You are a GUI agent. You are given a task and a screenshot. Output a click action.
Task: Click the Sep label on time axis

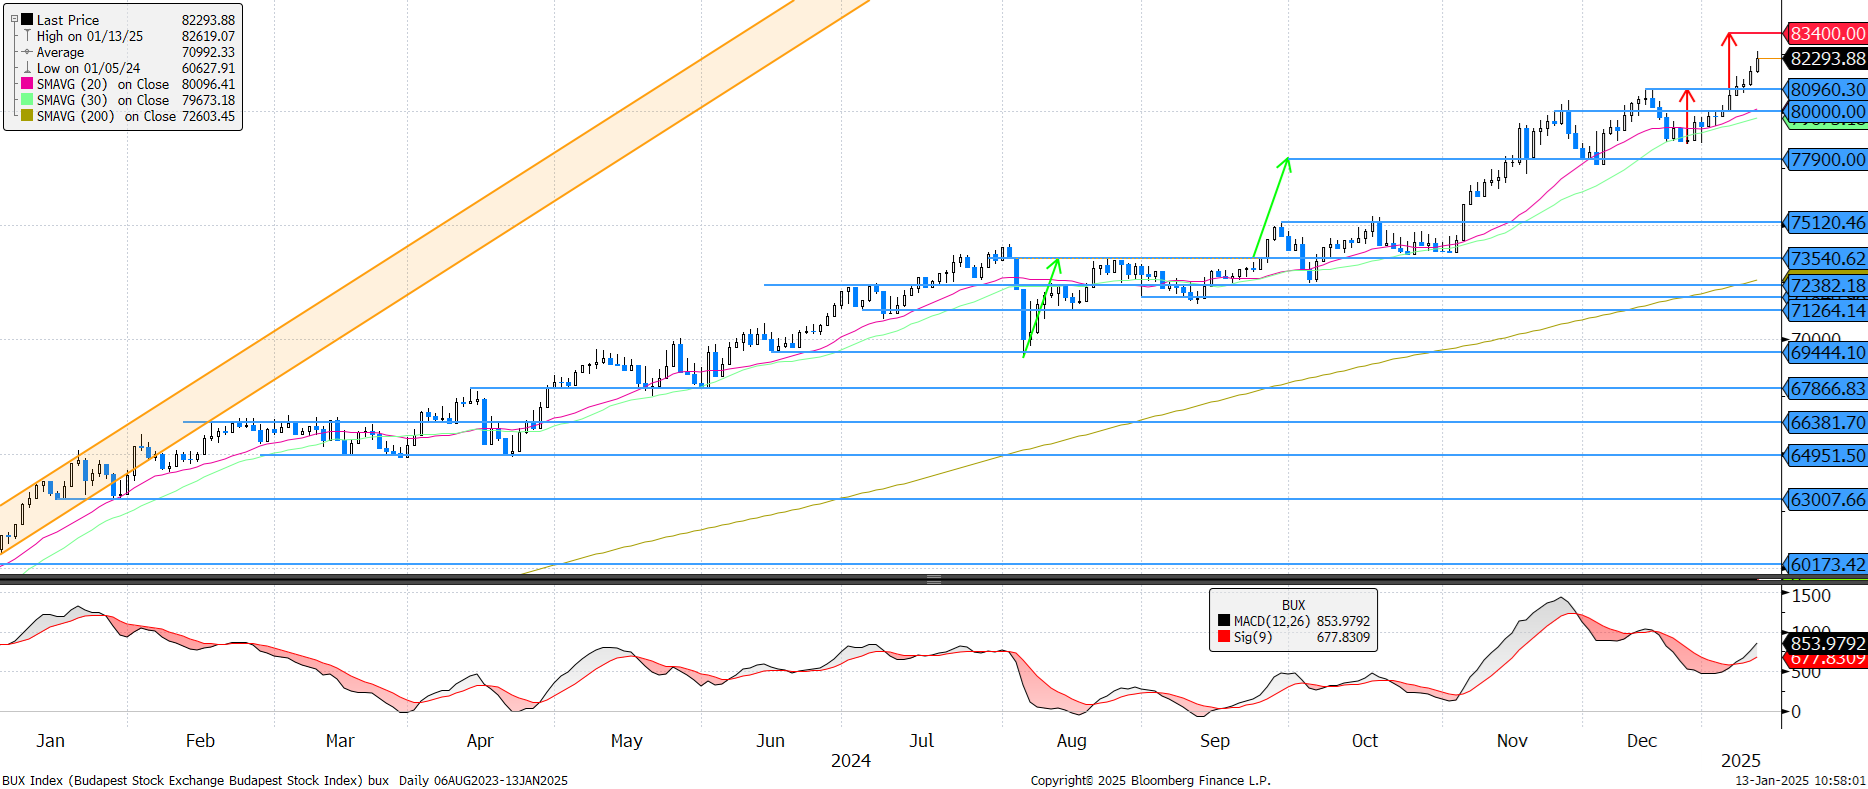coord(1214,741)
